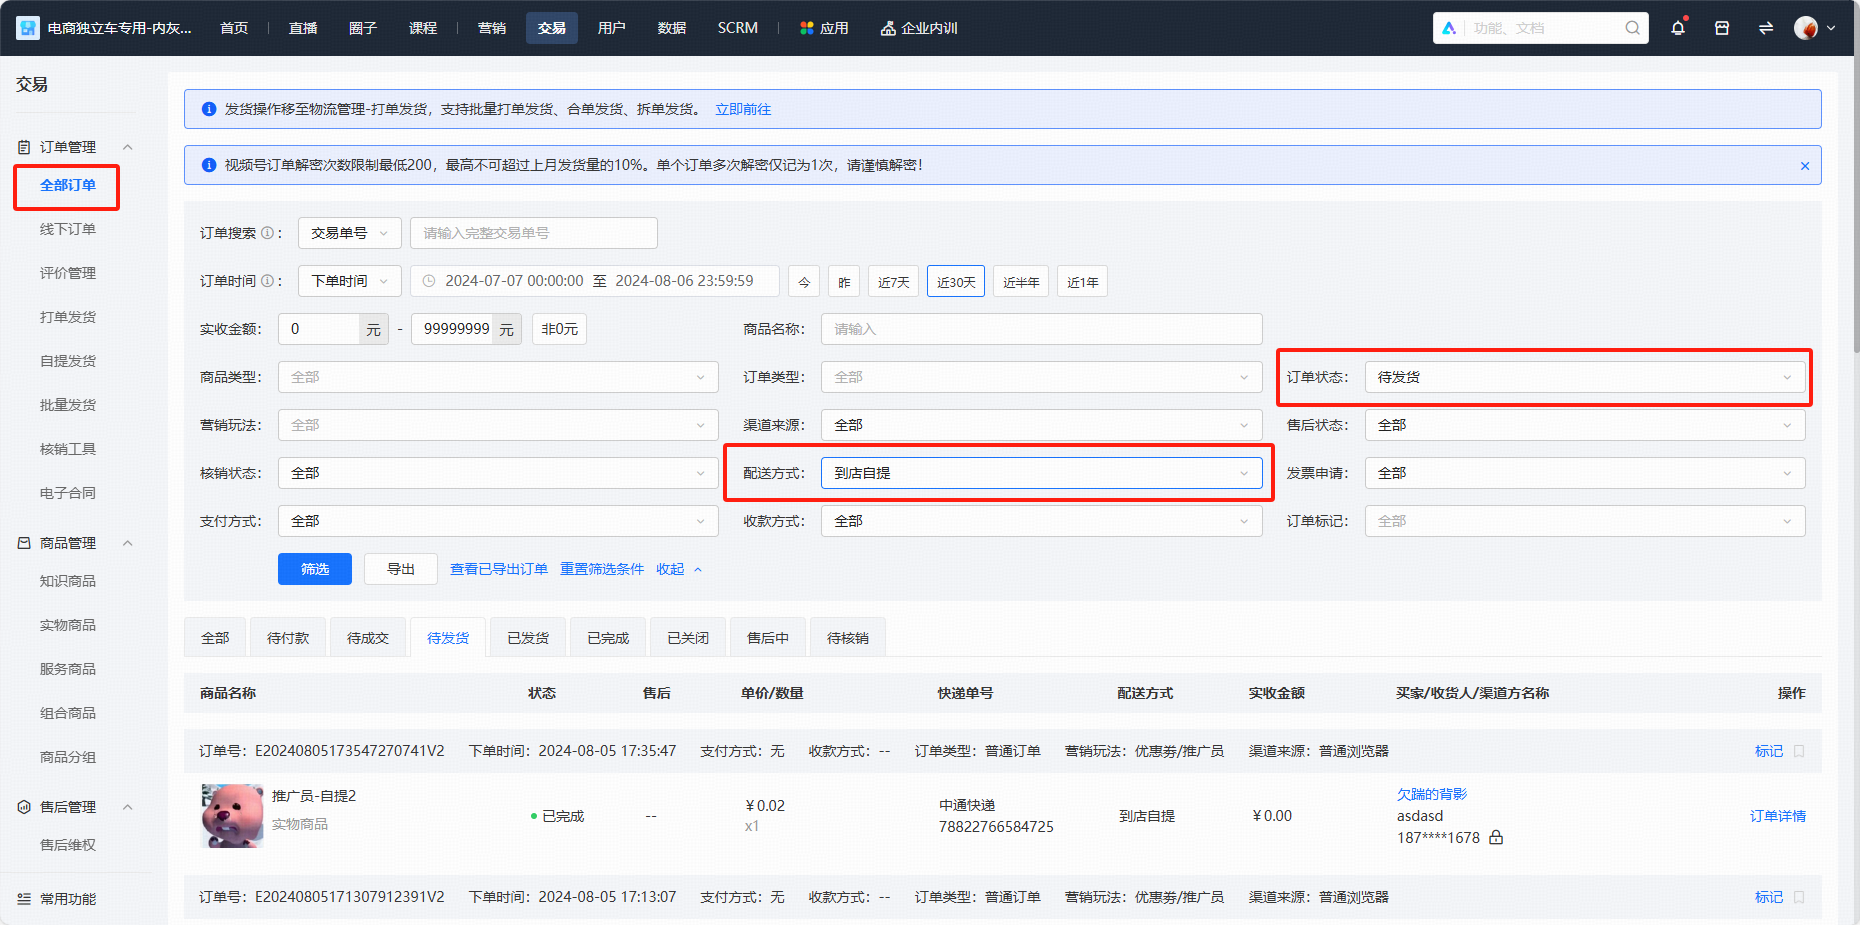Click the lock icon beside phone 187****1678
This screenshot has width=1860, height=925.
pyautogui.click(x=1496, y=837)
